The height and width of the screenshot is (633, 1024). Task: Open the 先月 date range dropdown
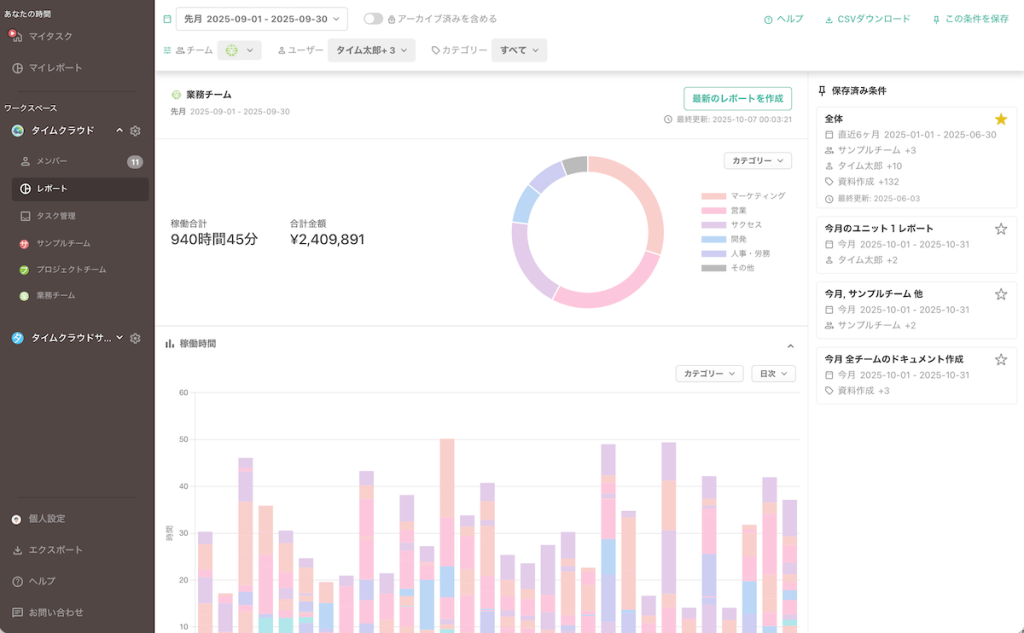pyautogui.click(x=262, y=19)
